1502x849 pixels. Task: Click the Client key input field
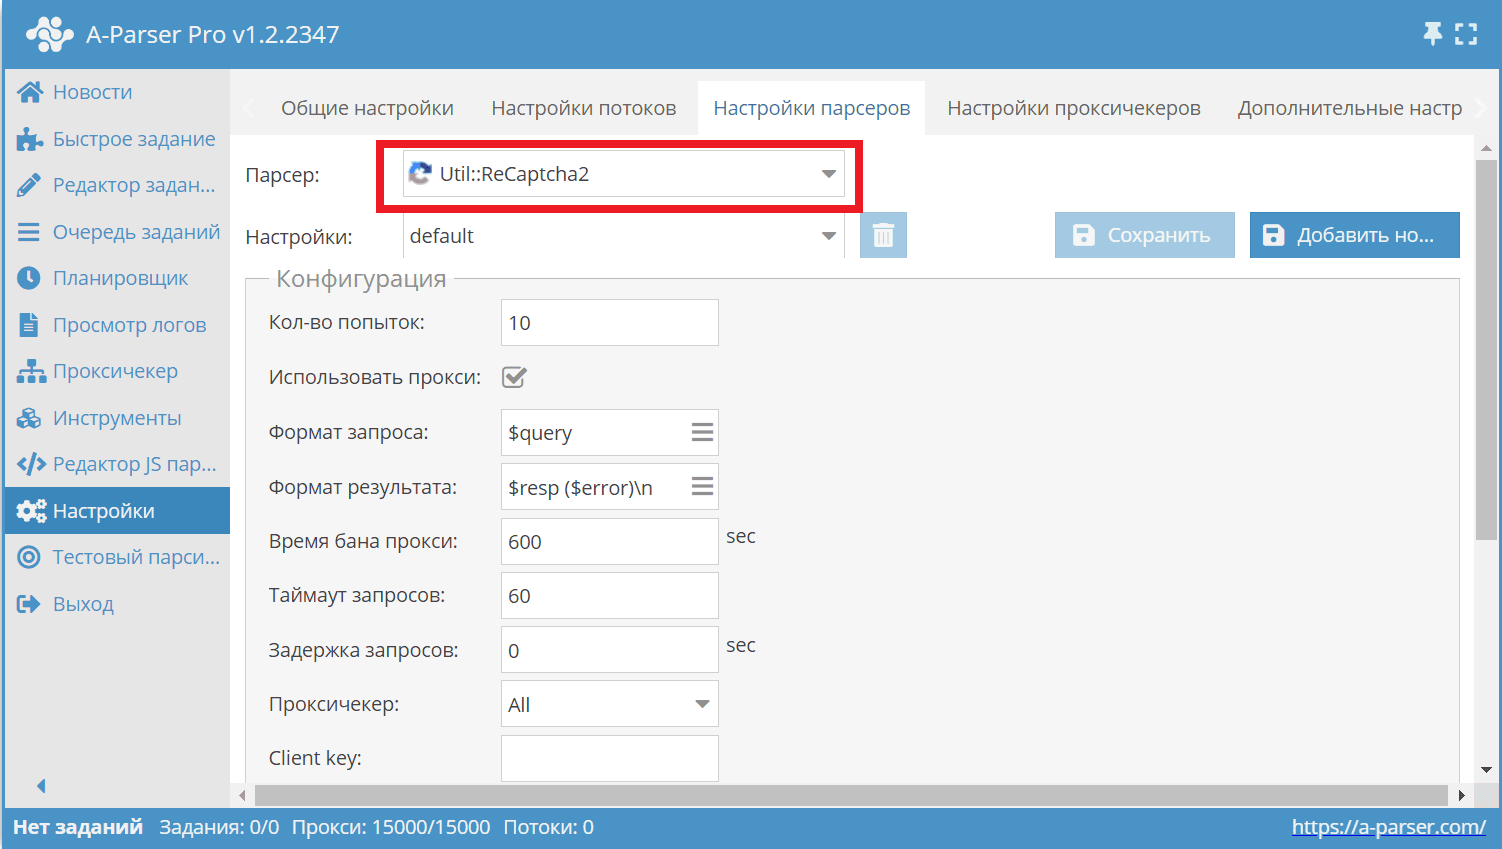(610, 758)
